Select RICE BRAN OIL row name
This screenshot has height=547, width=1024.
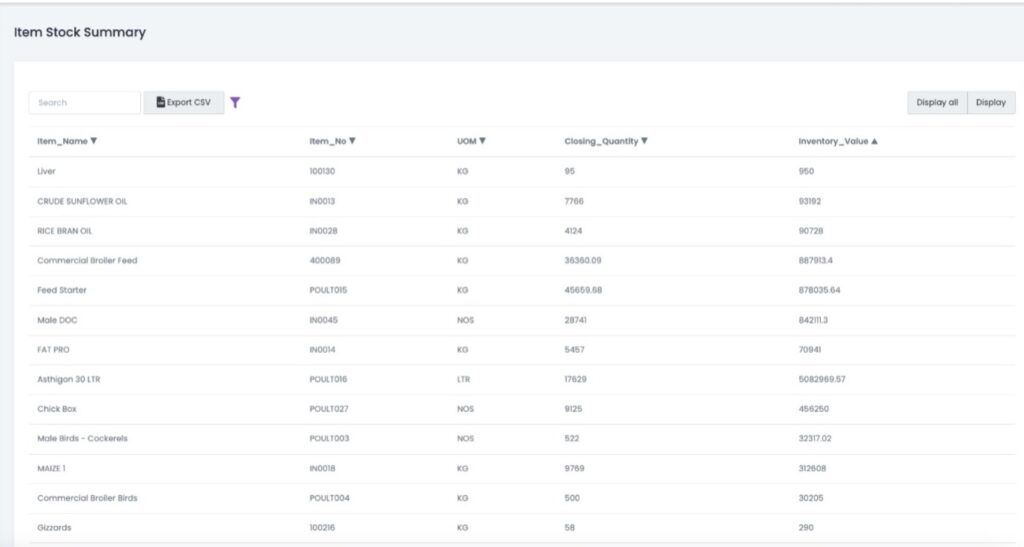point(65,231)
